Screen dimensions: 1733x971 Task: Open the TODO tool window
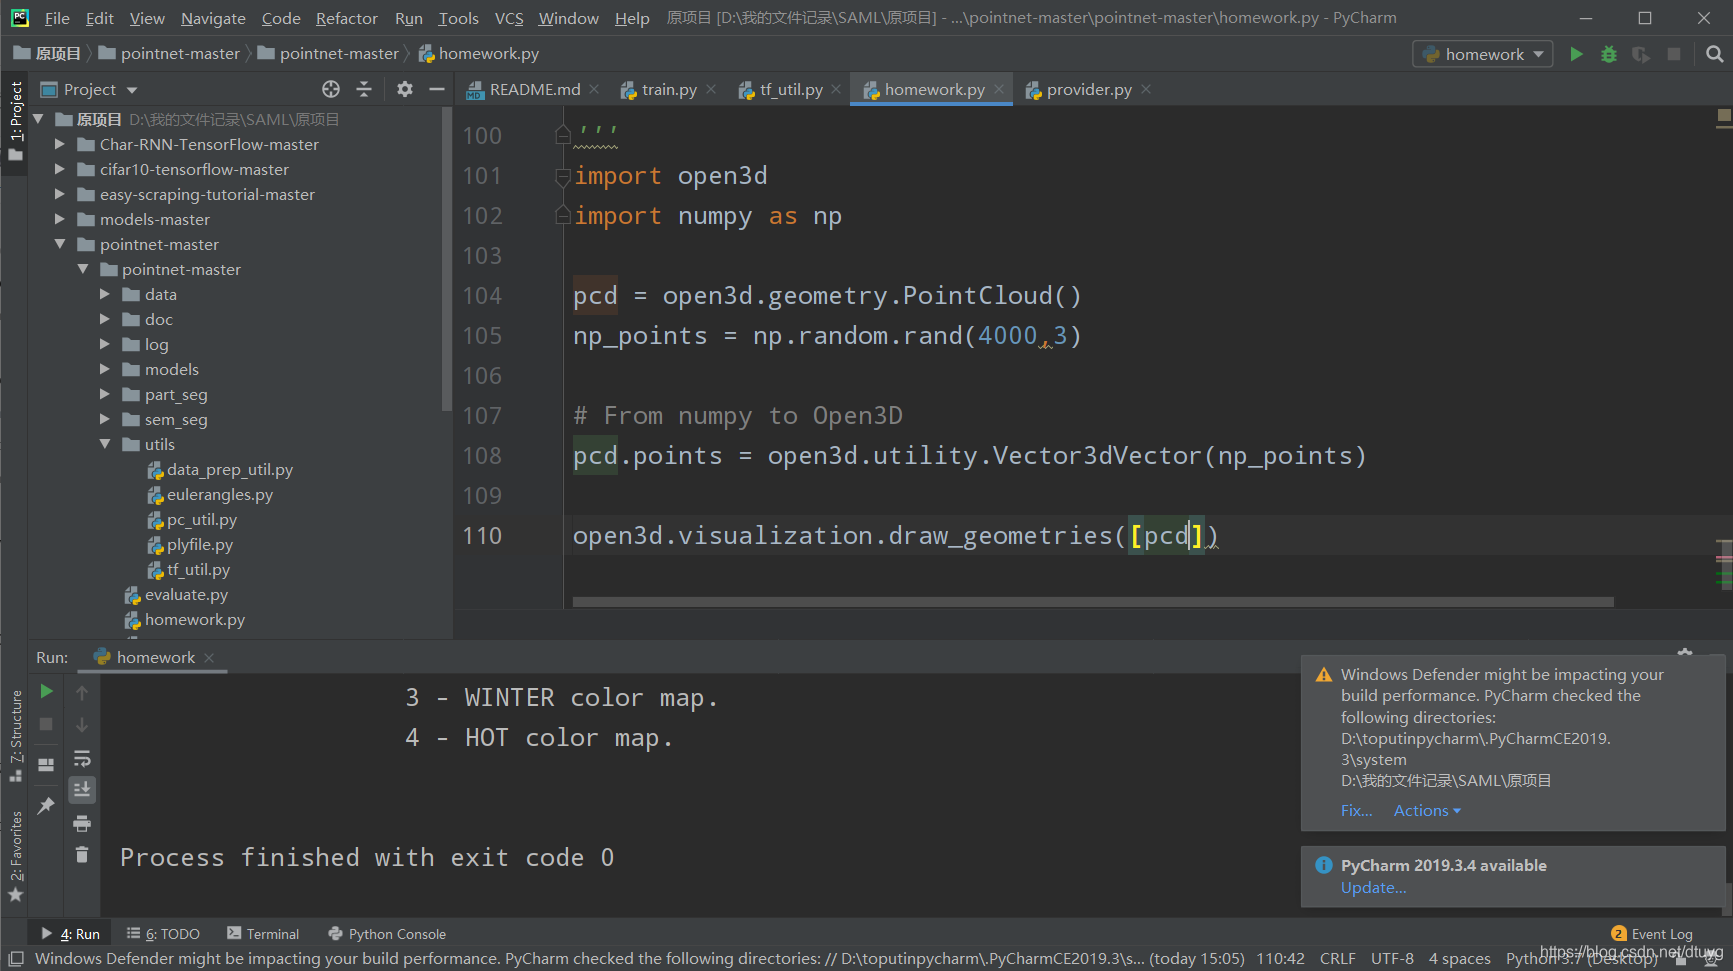(163, 933)
